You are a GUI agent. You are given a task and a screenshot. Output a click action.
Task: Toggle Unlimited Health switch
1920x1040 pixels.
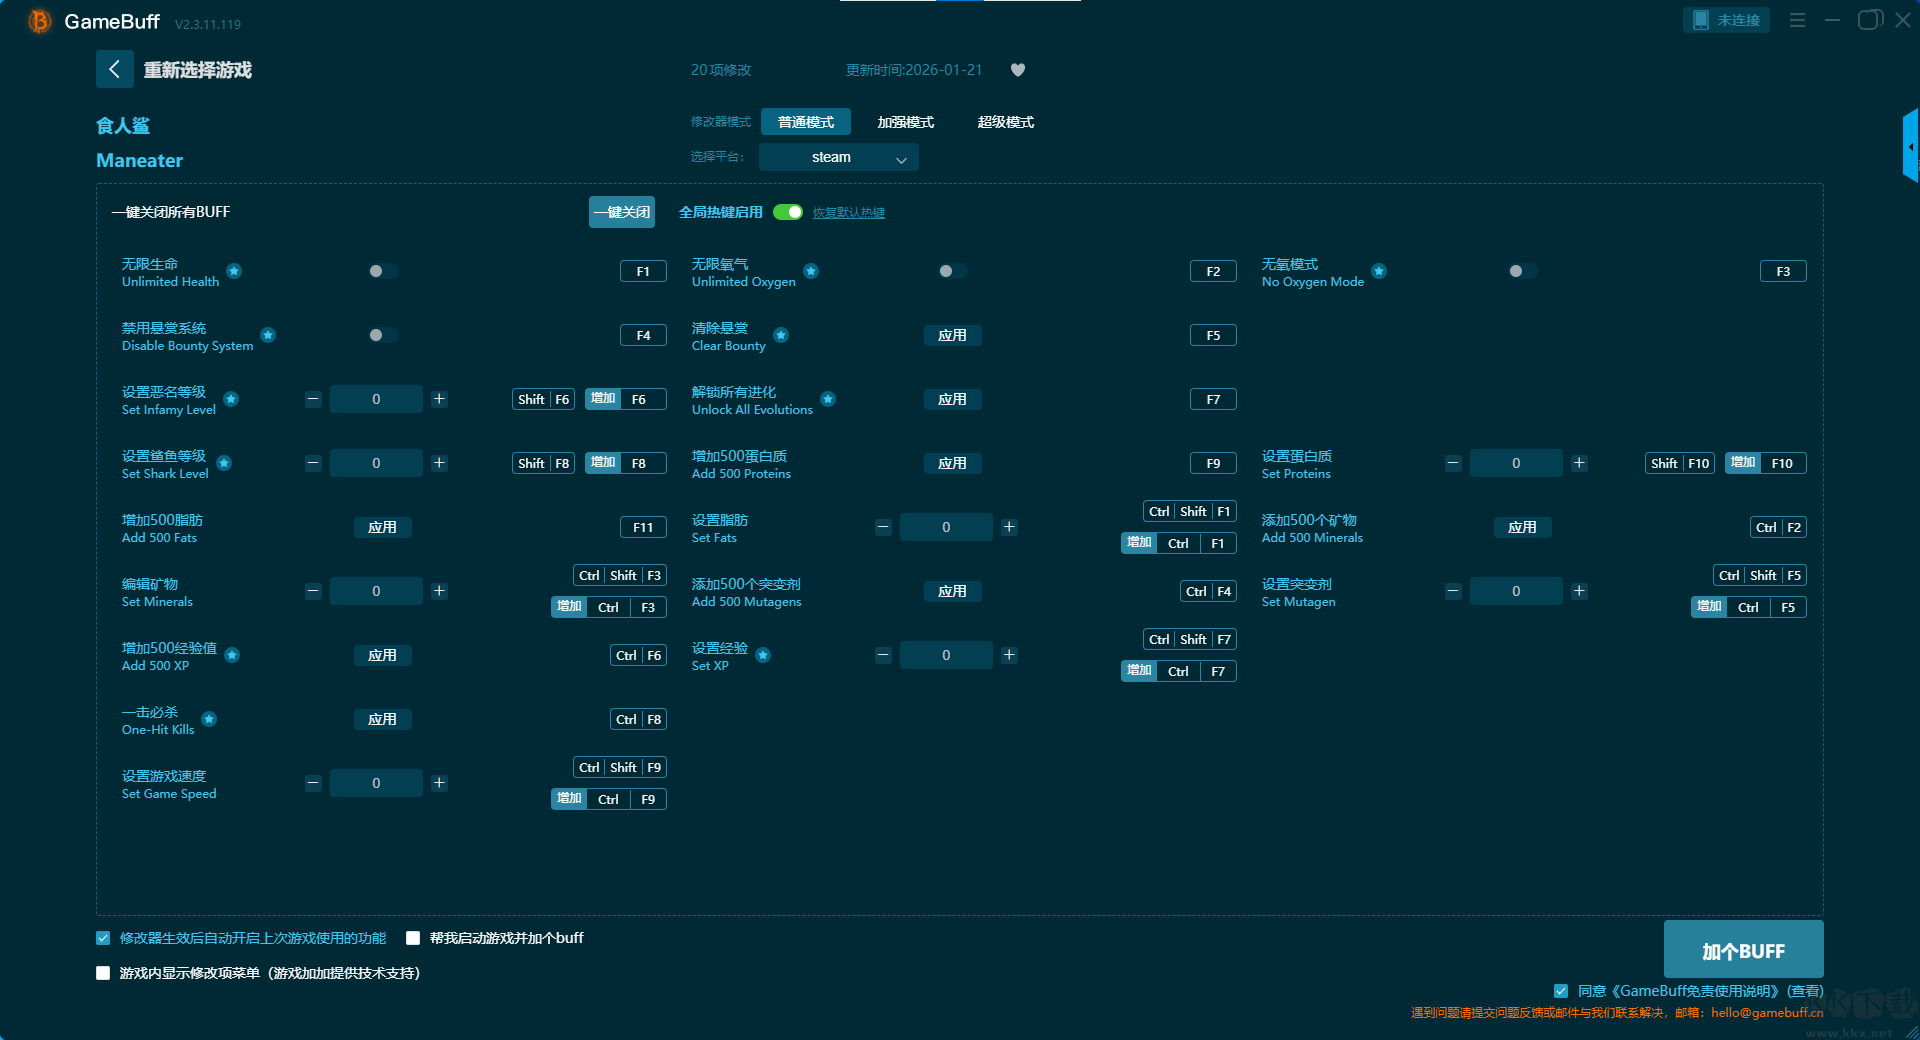pyautogui.click(x=382, y=271)
